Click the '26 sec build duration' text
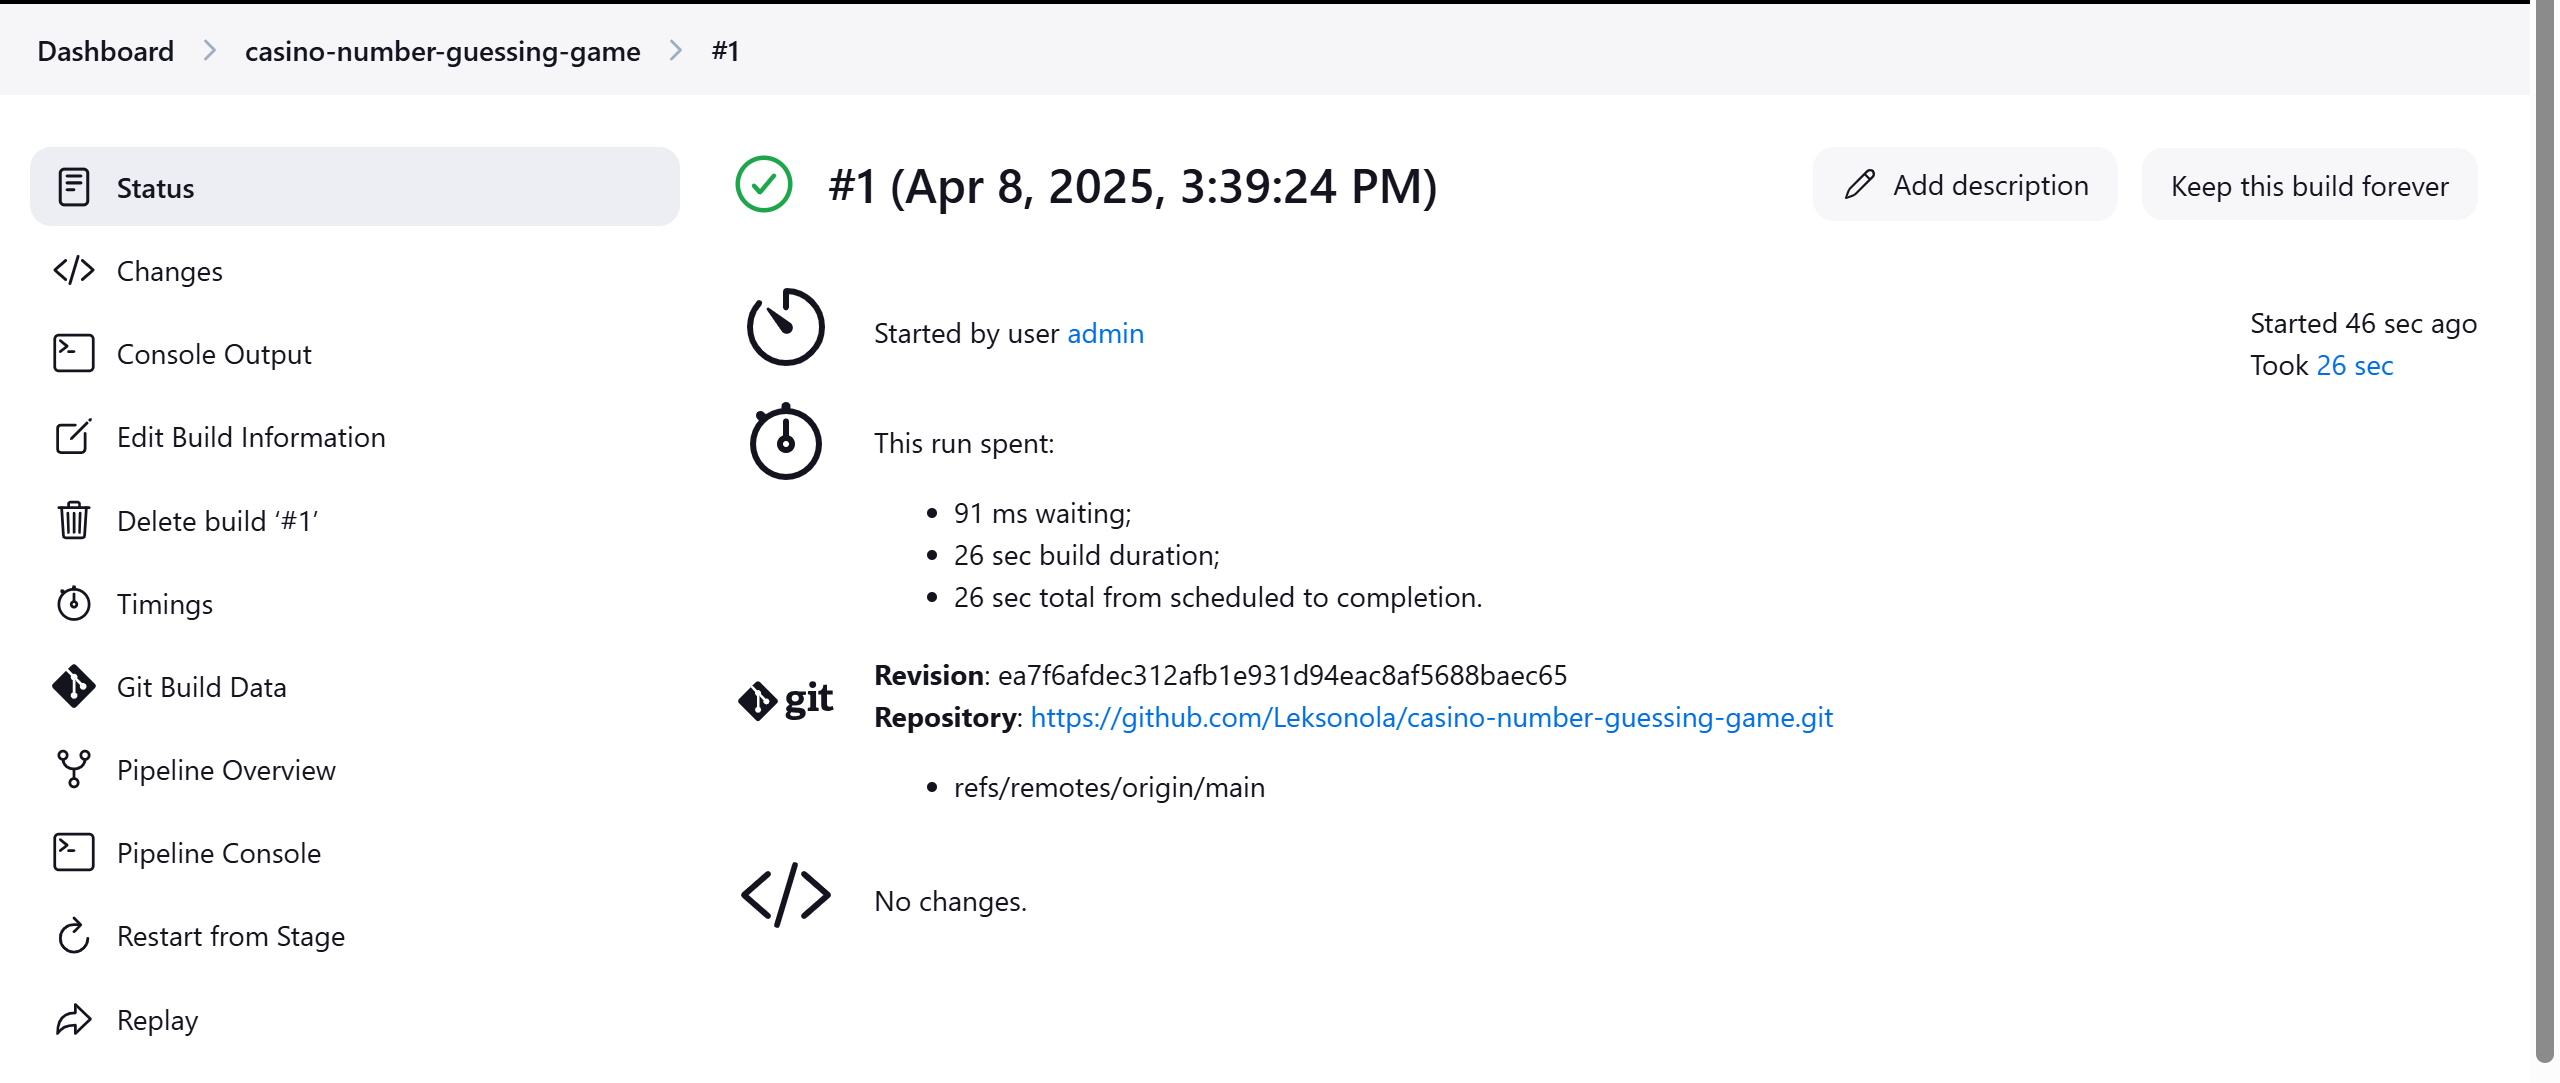This screenshot has height=1083, width=2560. 1086,555
